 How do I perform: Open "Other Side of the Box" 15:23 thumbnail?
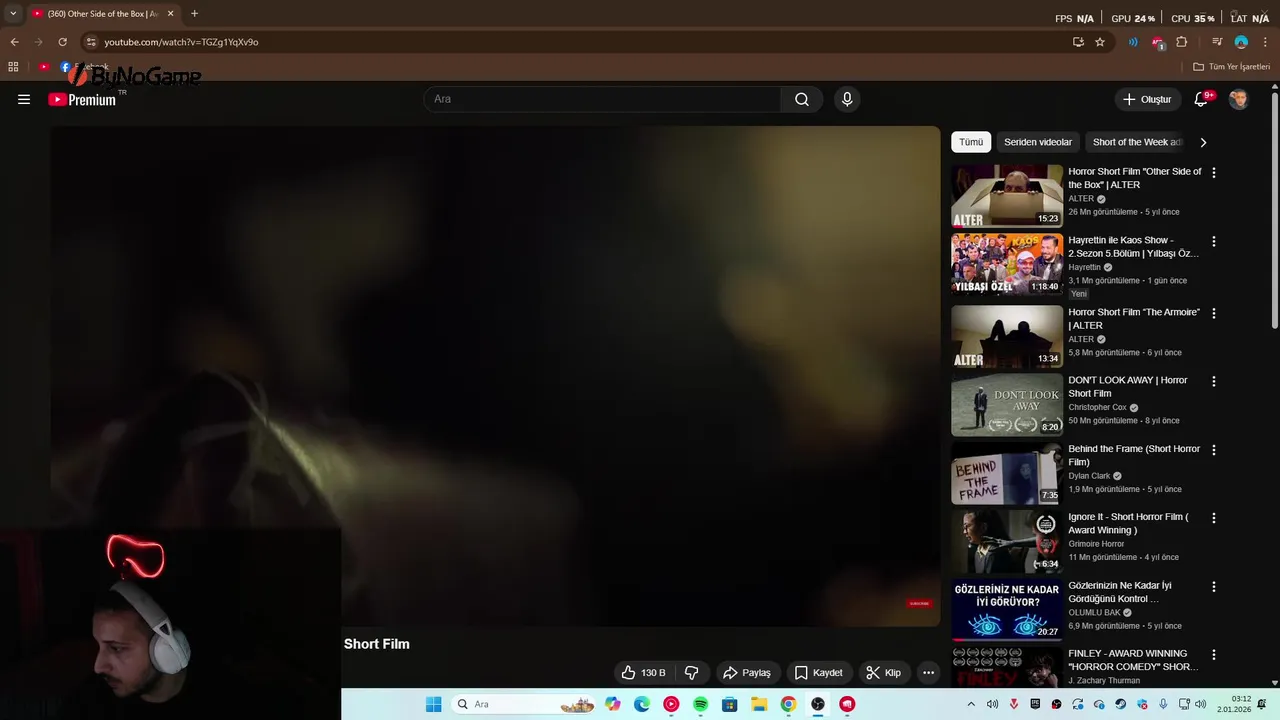pos(1007,196)
